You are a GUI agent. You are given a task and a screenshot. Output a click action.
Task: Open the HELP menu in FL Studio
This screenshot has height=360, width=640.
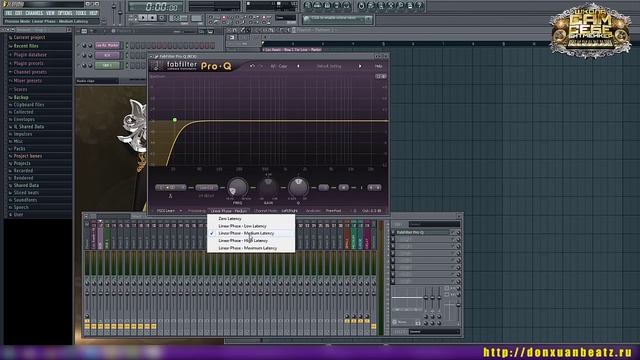[x=93, y=13]
